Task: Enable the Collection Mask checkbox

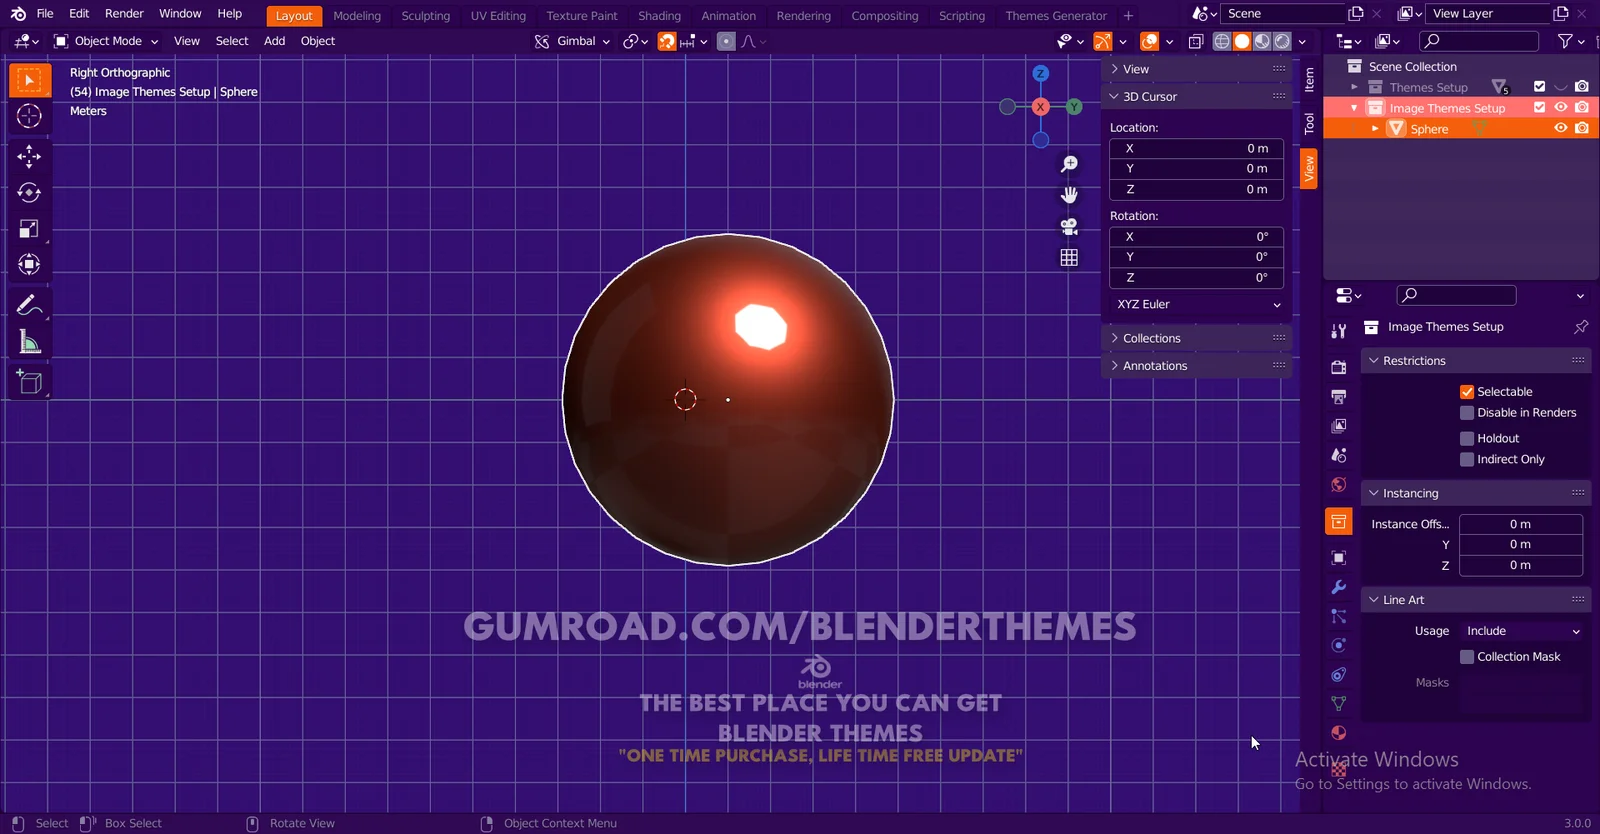Action: pos(1467,657)
